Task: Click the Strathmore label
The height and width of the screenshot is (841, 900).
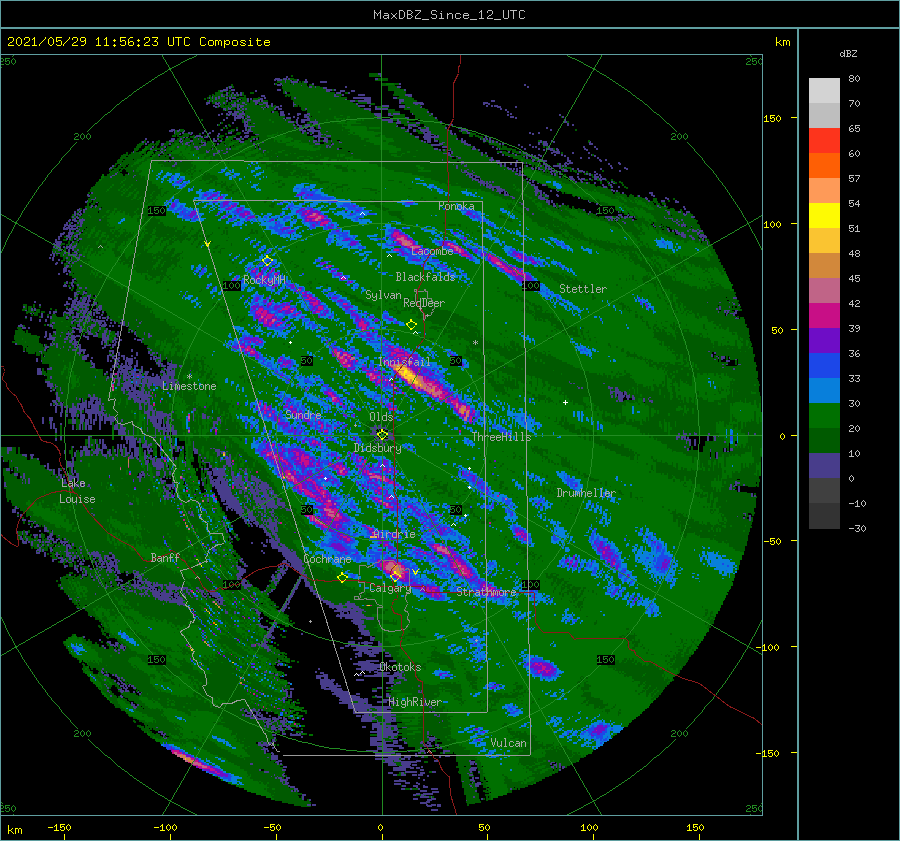Action: [x=486, y=592]
